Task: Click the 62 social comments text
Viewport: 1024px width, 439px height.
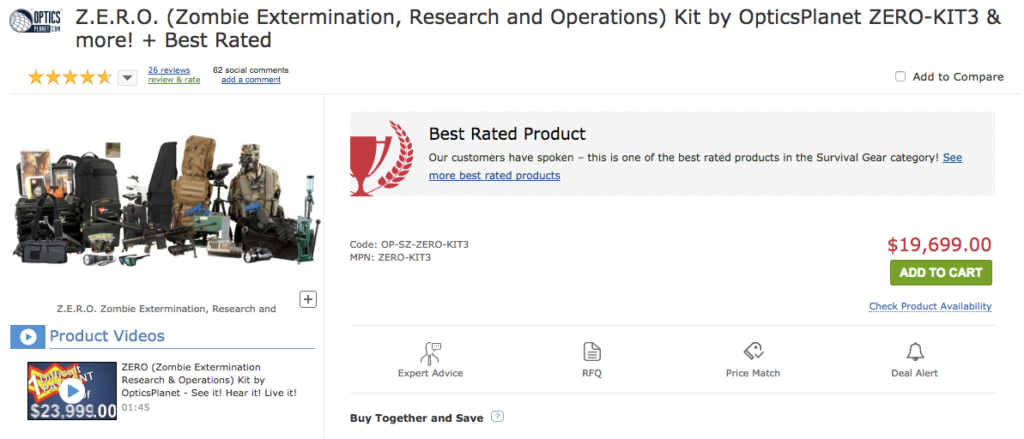Action: (x=251, y=70)
